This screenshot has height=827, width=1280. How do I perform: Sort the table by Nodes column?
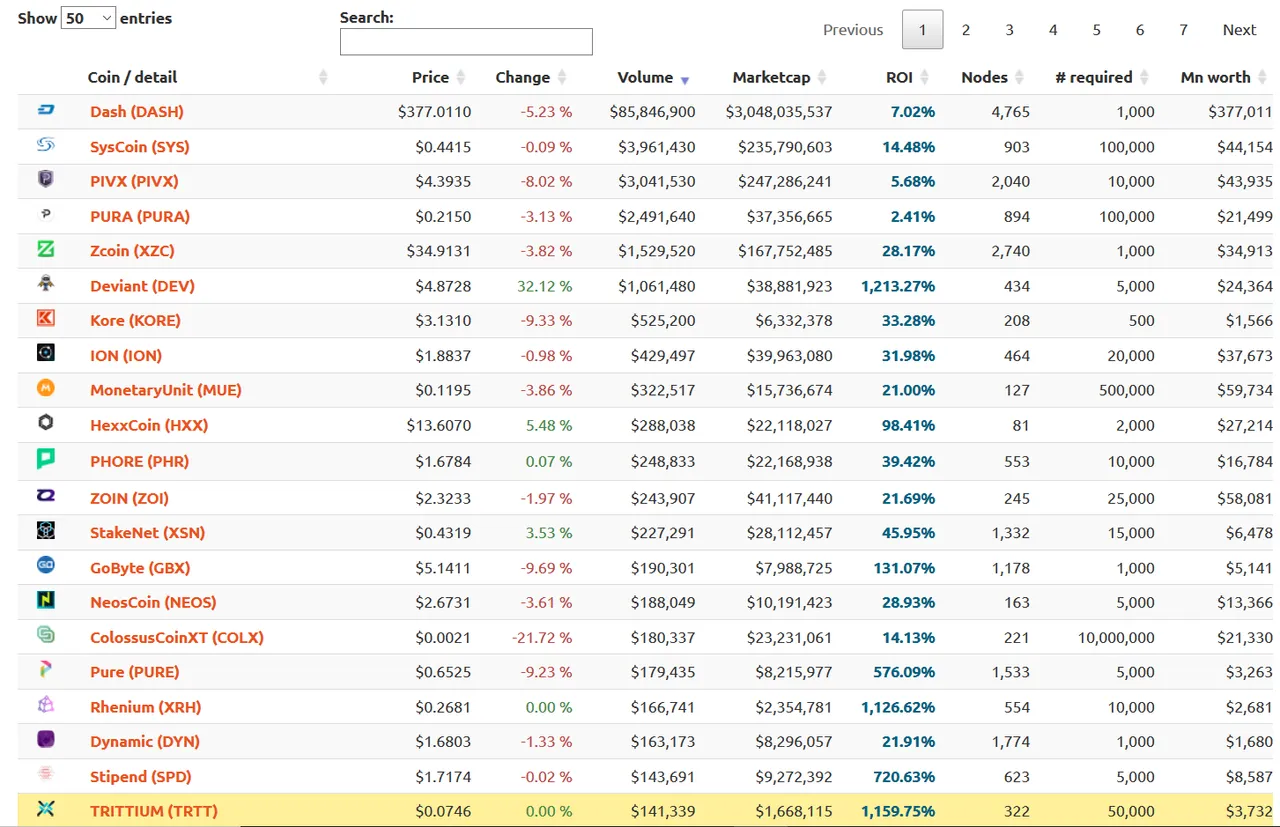(992, 77)
